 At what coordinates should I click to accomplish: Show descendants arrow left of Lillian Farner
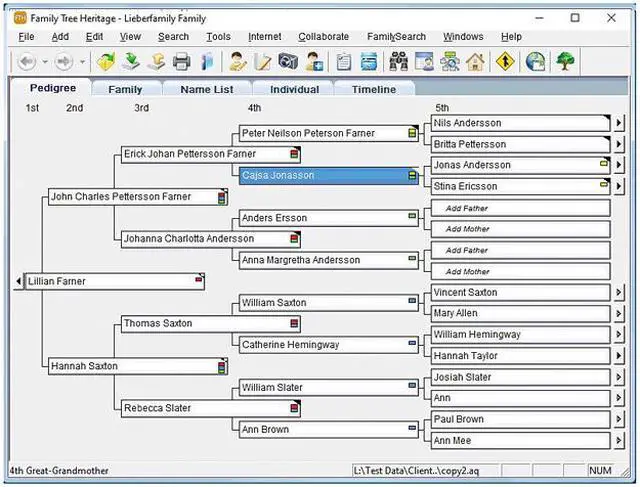click(x=18, y=281)
